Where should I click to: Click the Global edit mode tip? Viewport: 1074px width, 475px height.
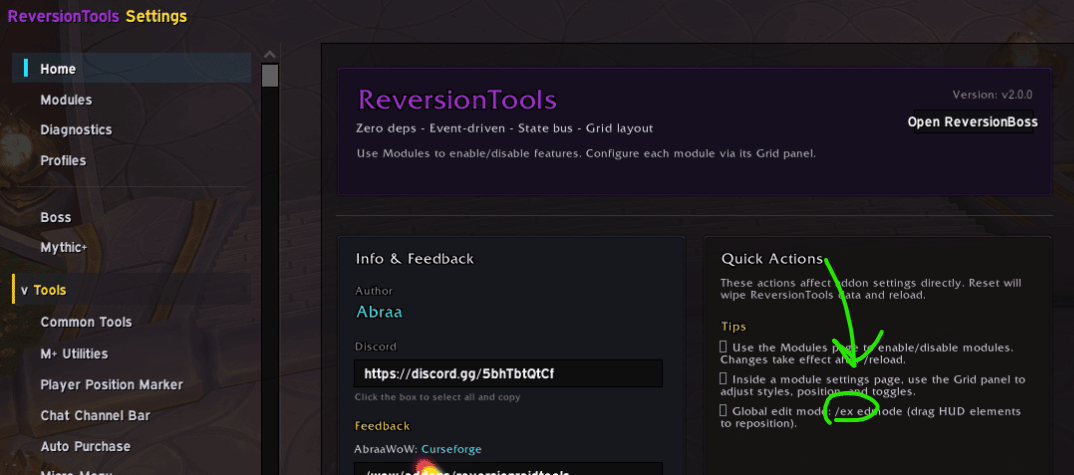point(869,417)
